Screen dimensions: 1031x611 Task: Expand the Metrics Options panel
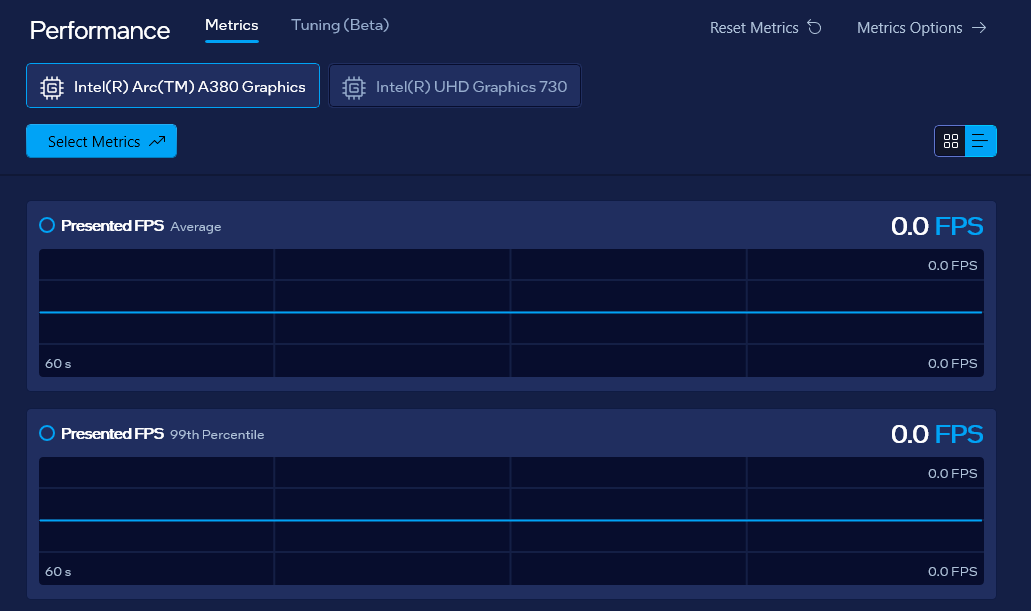coord(910,28)
